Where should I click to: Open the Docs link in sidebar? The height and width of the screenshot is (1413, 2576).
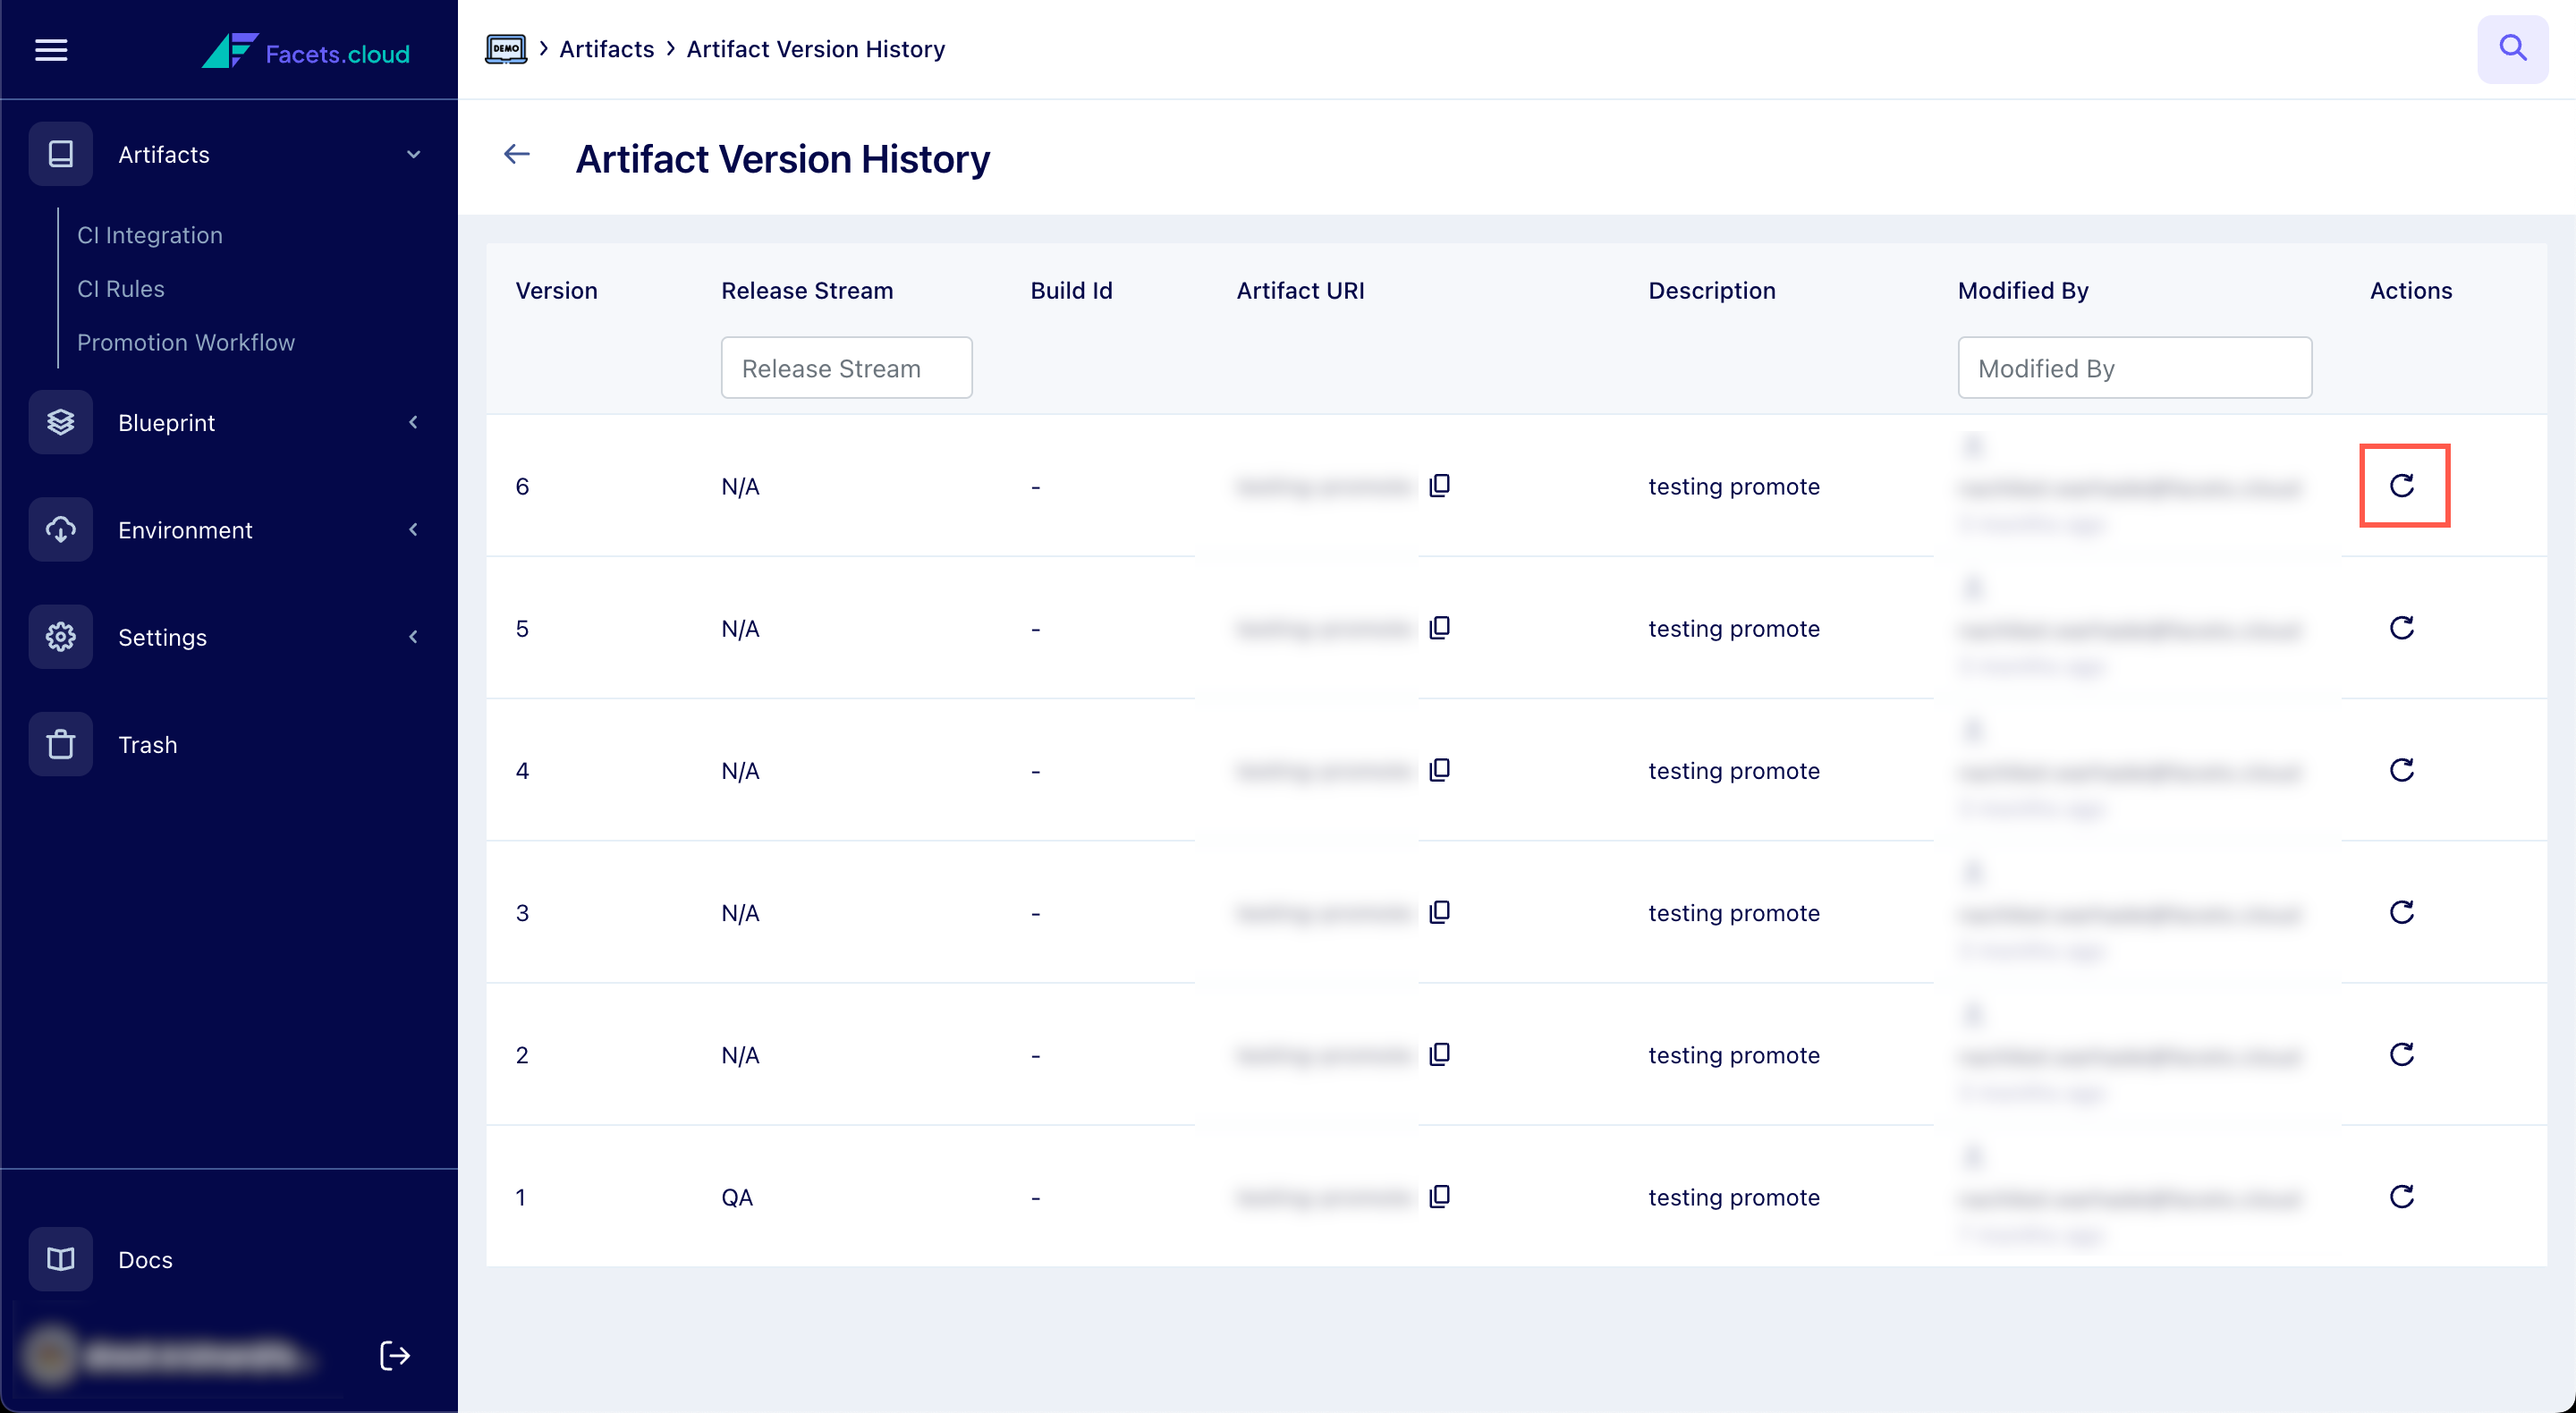pyautogui.click(x=145, y=1259)
